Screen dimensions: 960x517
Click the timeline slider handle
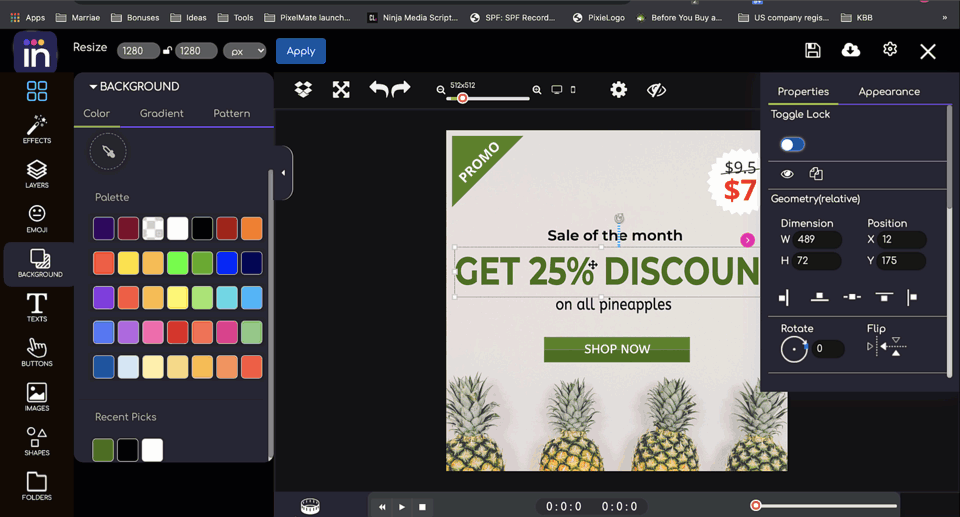(756, 505)
